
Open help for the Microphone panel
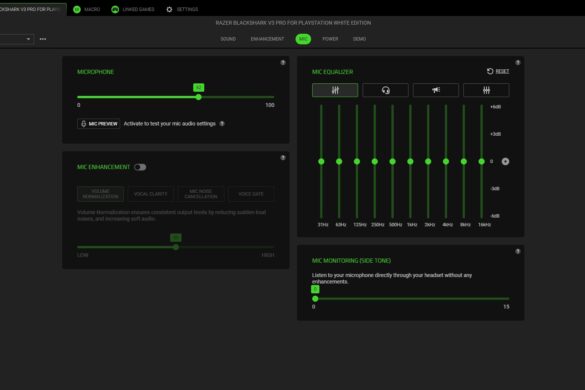pos(283,62)
